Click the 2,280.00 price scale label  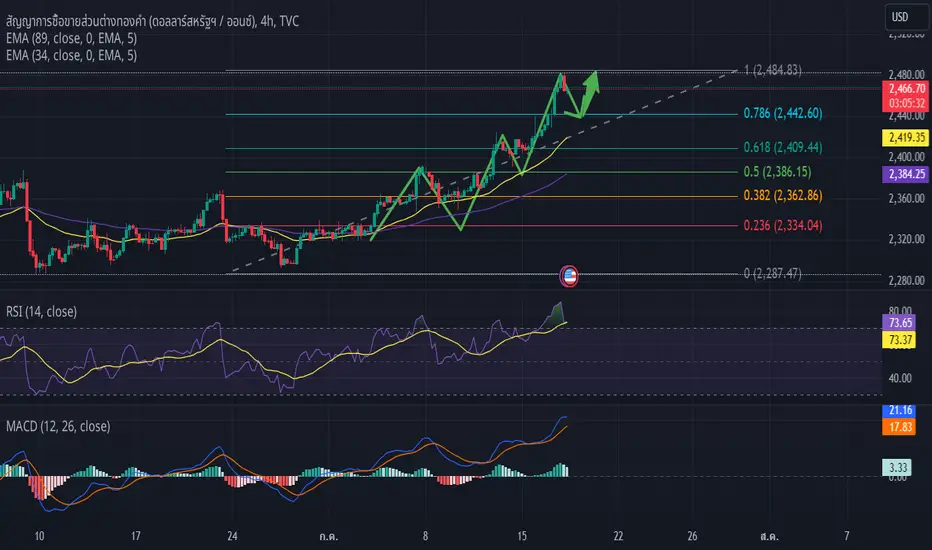coord(906,280)
